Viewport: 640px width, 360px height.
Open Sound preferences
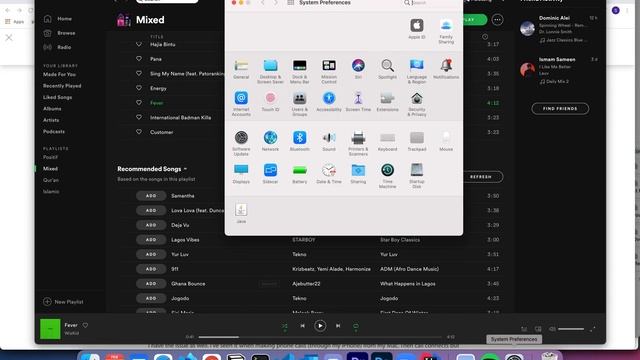click(x=329, y=141)
